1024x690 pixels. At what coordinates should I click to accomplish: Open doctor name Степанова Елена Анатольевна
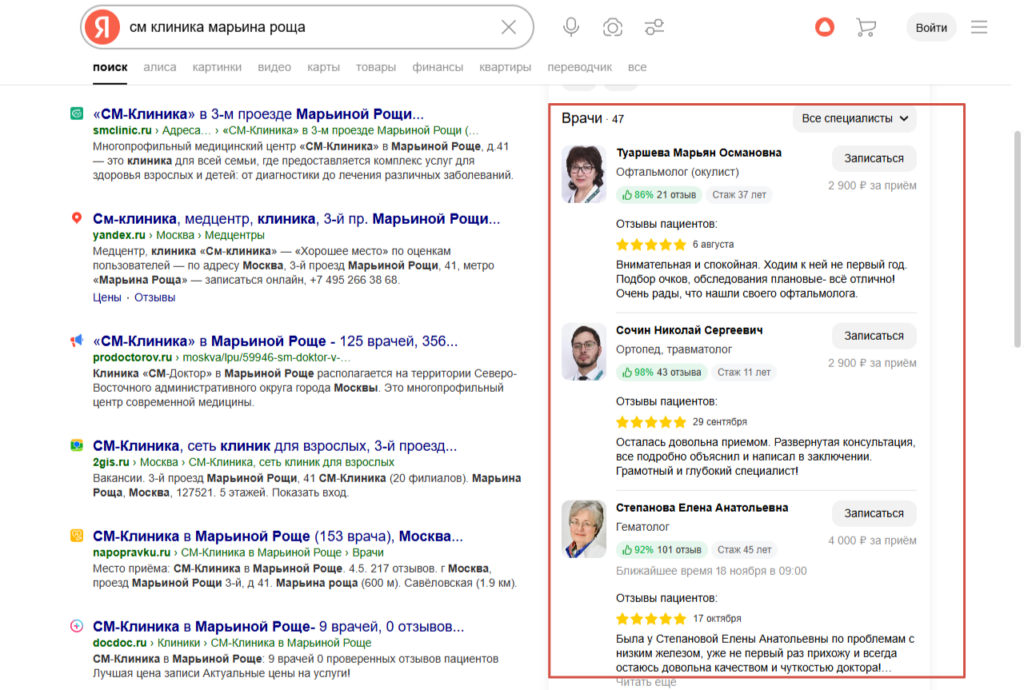701,508
